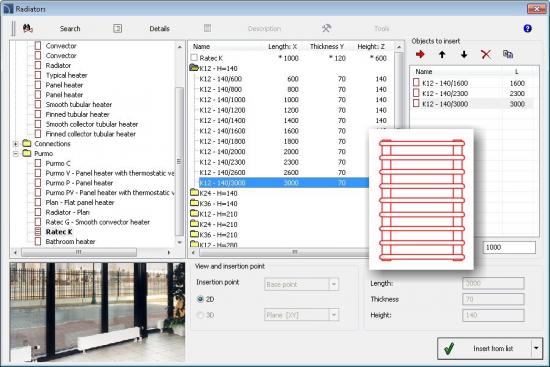Sort list by the Name column header
This screenshot has width=550, height=367.
pos(201,47)
